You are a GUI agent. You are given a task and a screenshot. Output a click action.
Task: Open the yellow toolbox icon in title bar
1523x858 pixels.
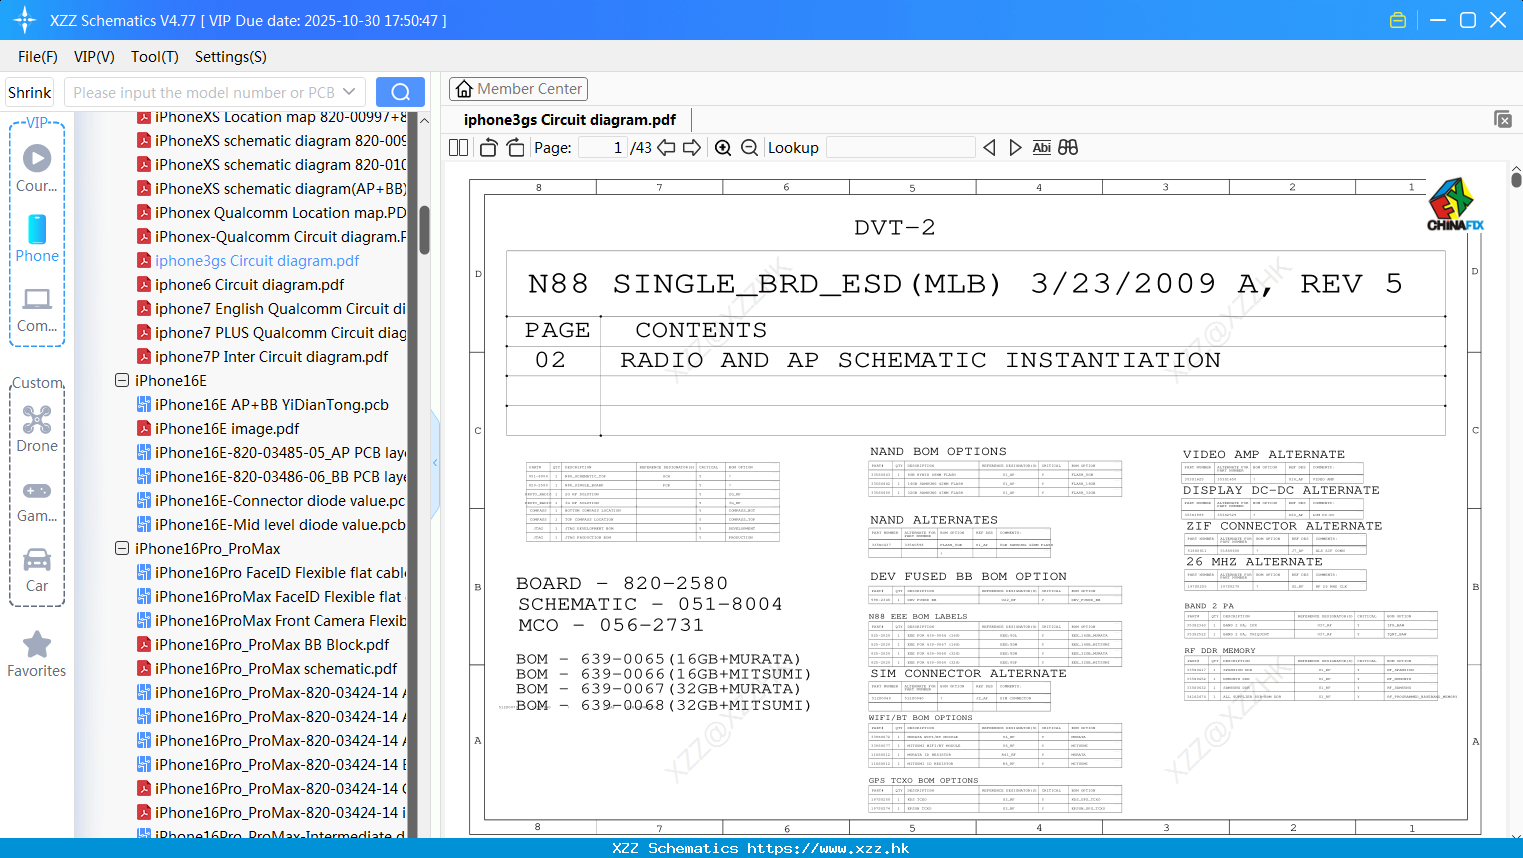point(1398,20)
